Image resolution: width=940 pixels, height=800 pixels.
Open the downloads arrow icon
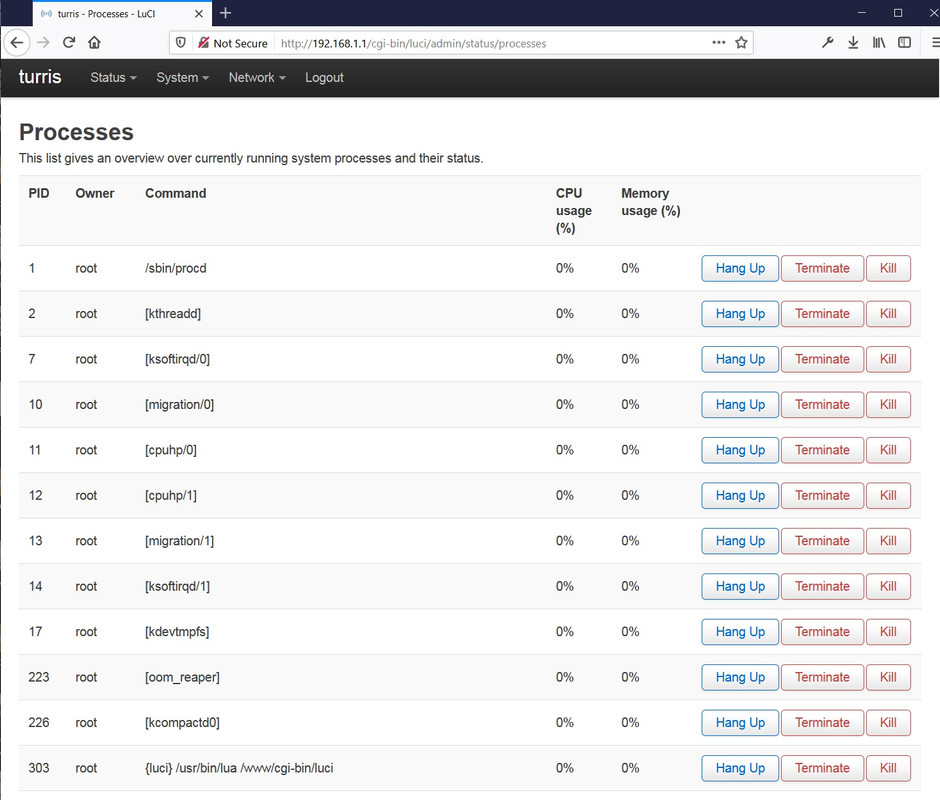(x=853, y=43)
